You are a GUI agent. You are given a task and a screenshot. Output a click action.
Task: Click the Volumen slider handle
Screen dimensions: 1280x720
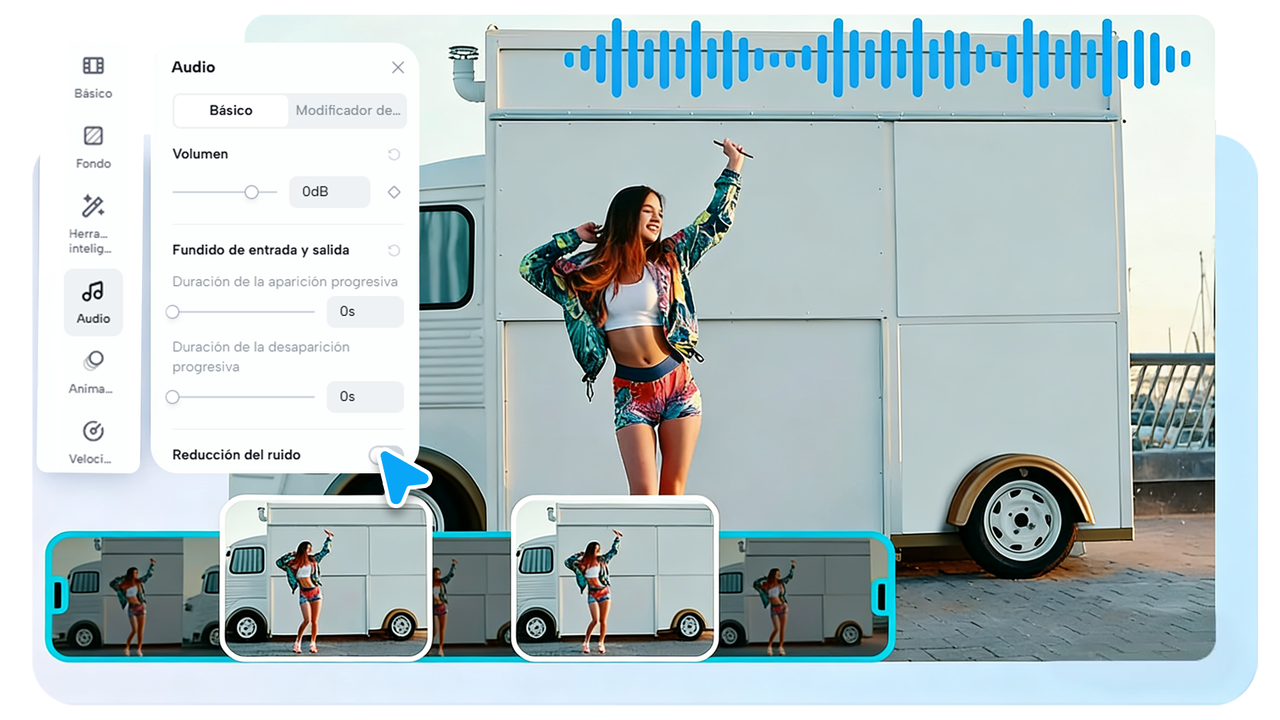(251, 191)
